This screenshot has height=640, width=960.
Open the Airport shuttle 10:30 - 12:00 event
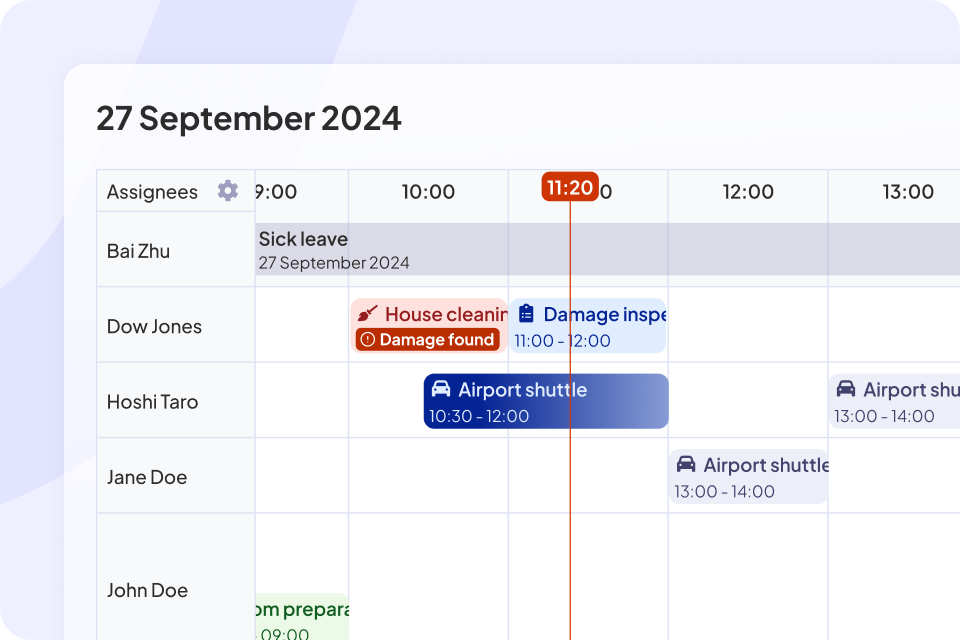click(x=545, y=402)
